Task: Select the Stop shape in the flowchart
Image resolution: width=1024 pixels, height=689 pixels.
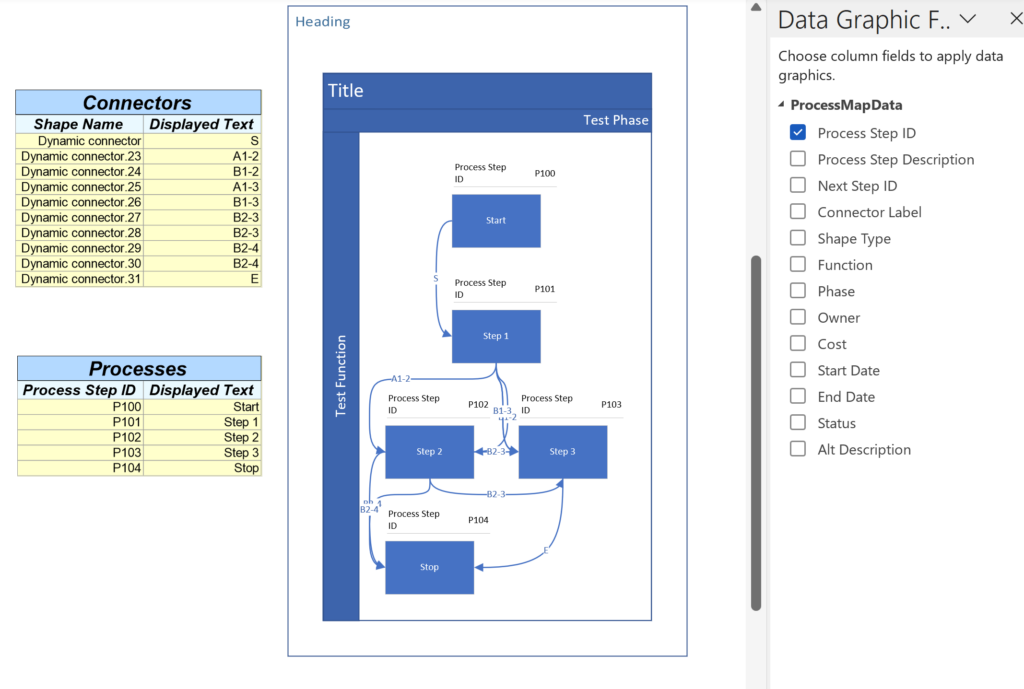Action: pos(430,568)
